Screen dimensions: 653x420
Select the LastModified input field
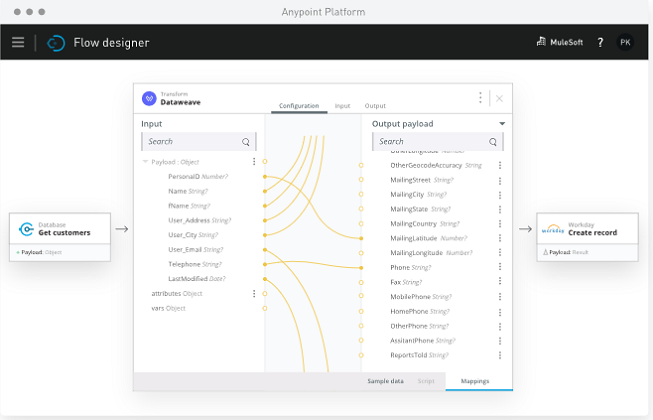coord(197,278)
